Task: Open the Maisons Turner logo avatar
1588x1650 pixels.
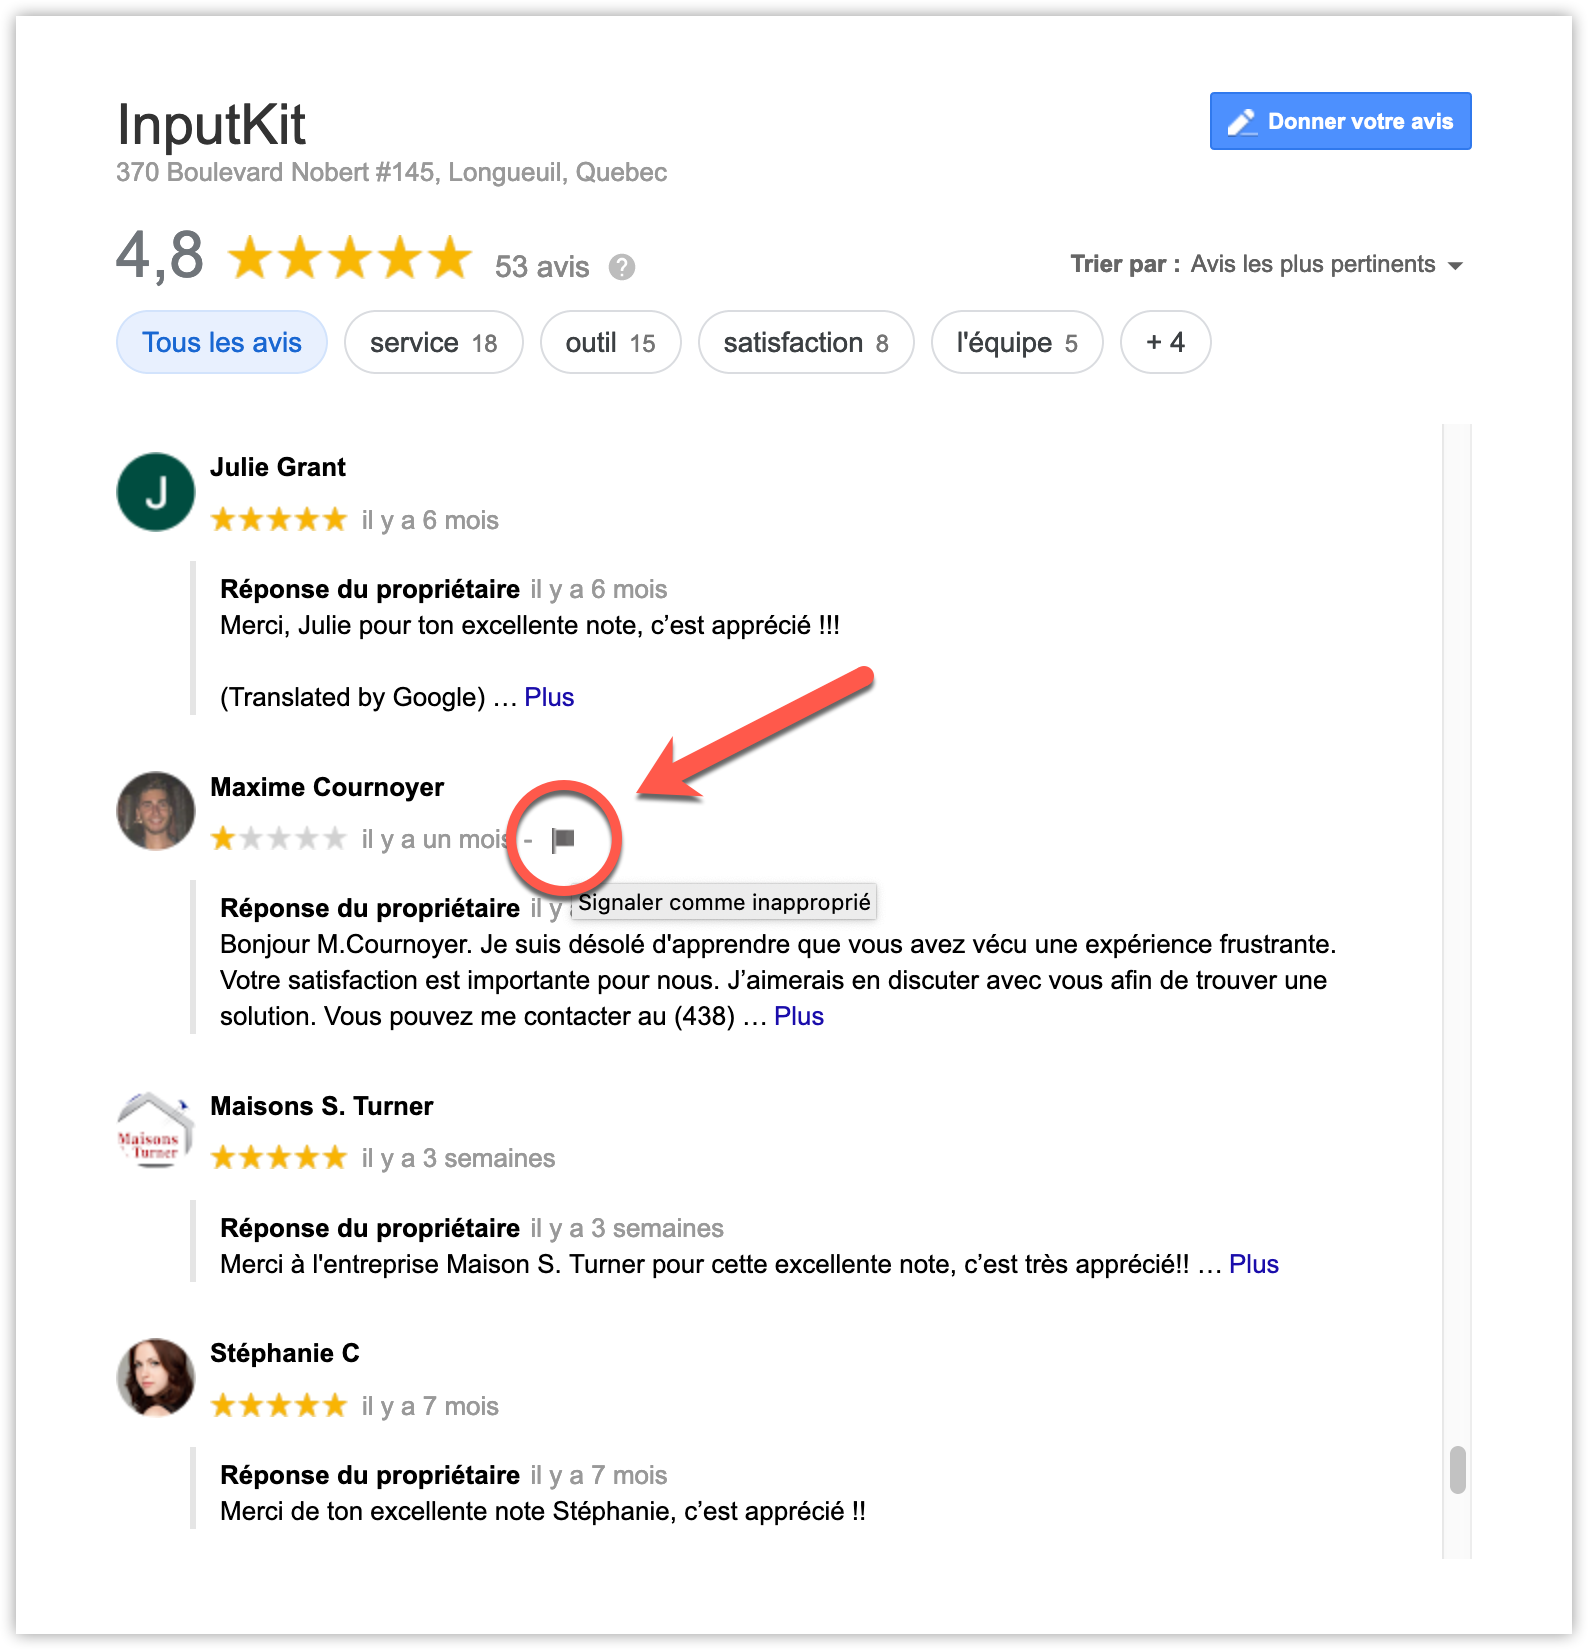Action: tap(156, 1130)
